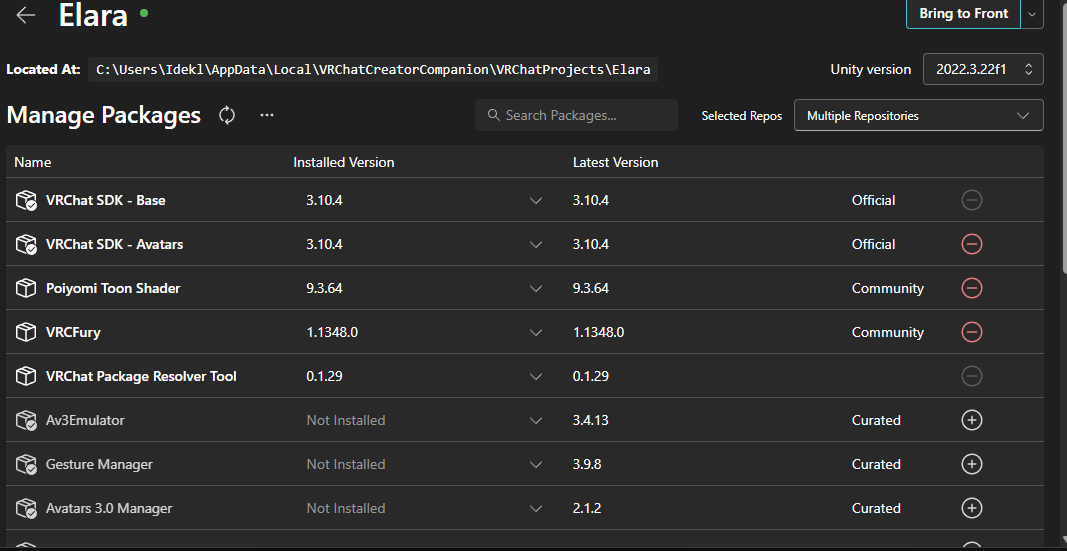Open VRCFury version dropdown
The image size is (1067, 551).
pos(536,333)
